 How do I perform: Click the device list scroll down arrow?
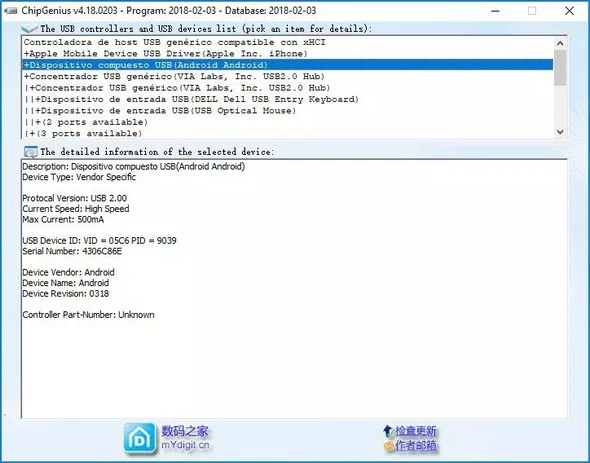[x=560, y=132]
